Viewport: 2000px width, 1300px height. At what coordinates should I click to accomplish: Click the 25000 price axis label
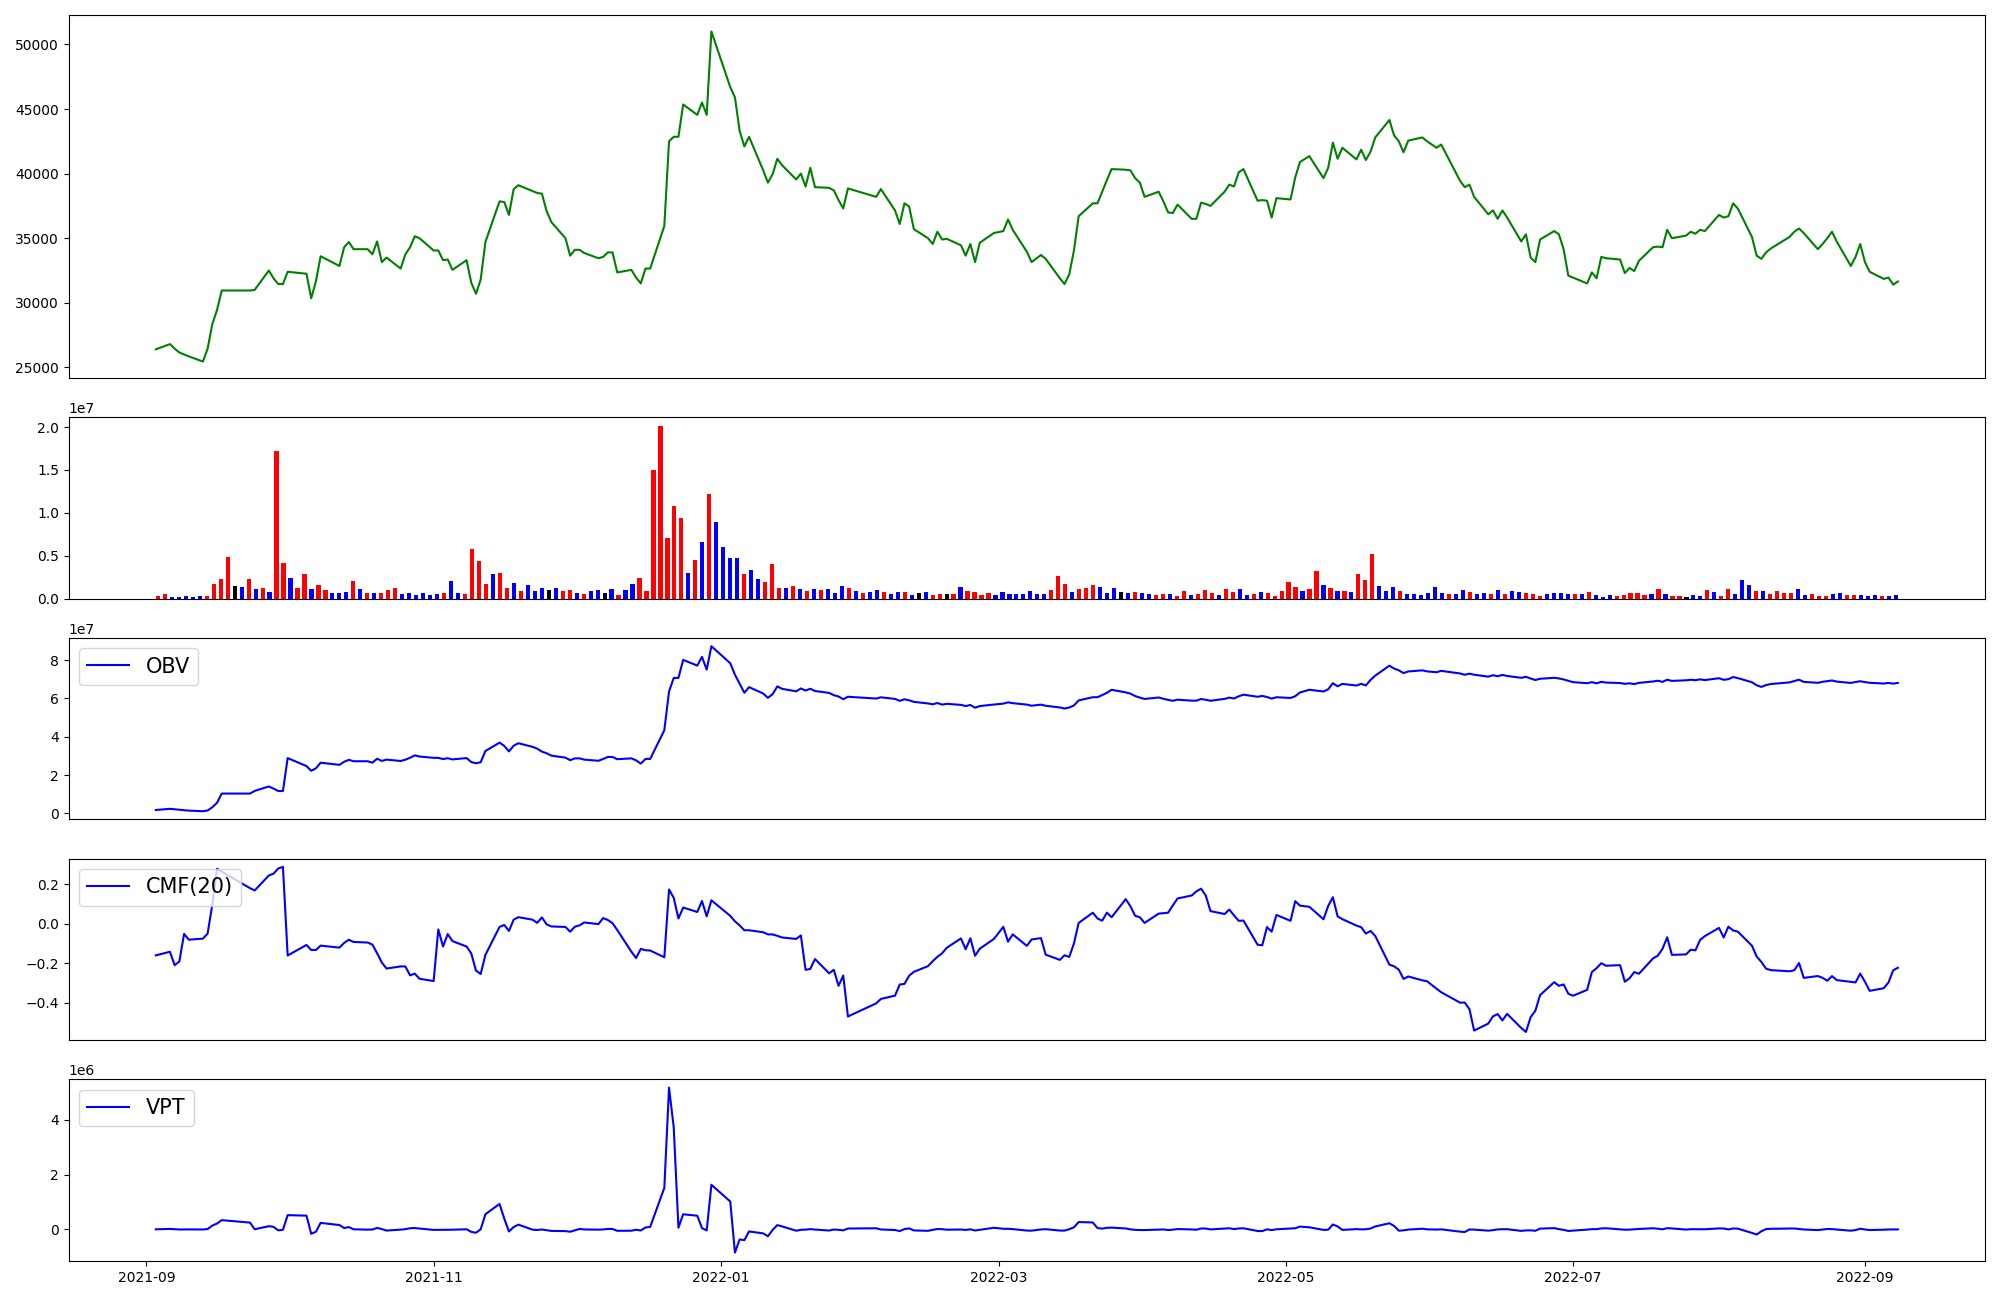point(37,368)
